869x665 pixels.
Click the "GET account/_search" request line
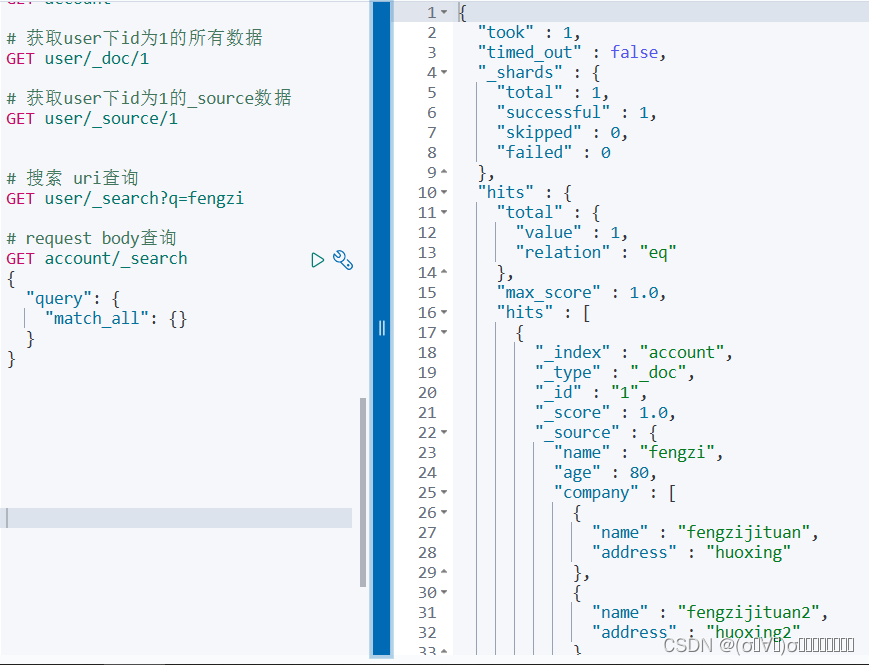(97, 259)
